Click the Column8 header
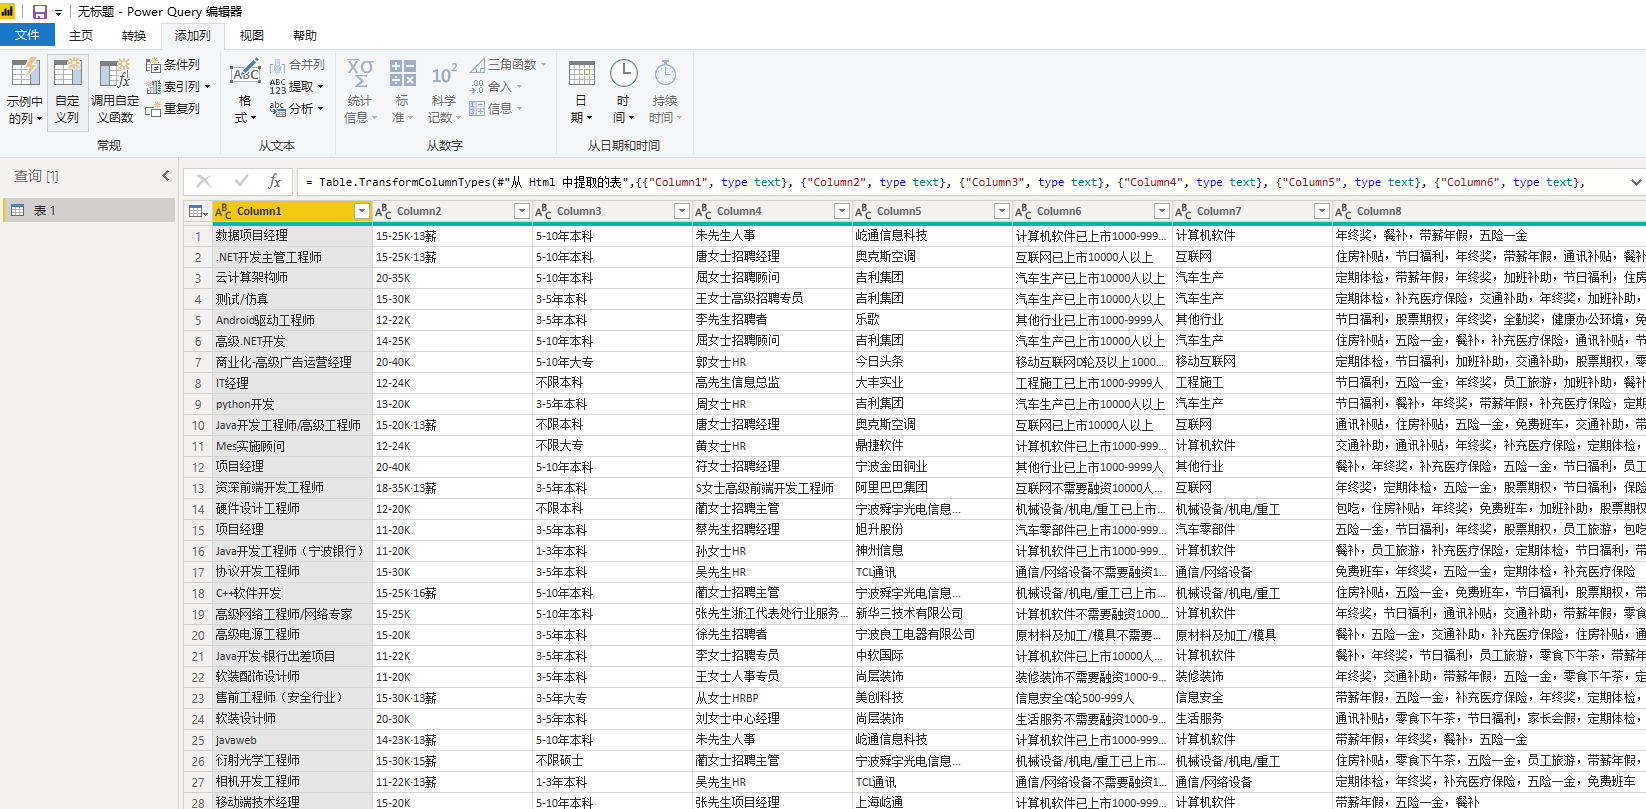This screenshot has width=1646, height=809. [x=1489, y=211]
